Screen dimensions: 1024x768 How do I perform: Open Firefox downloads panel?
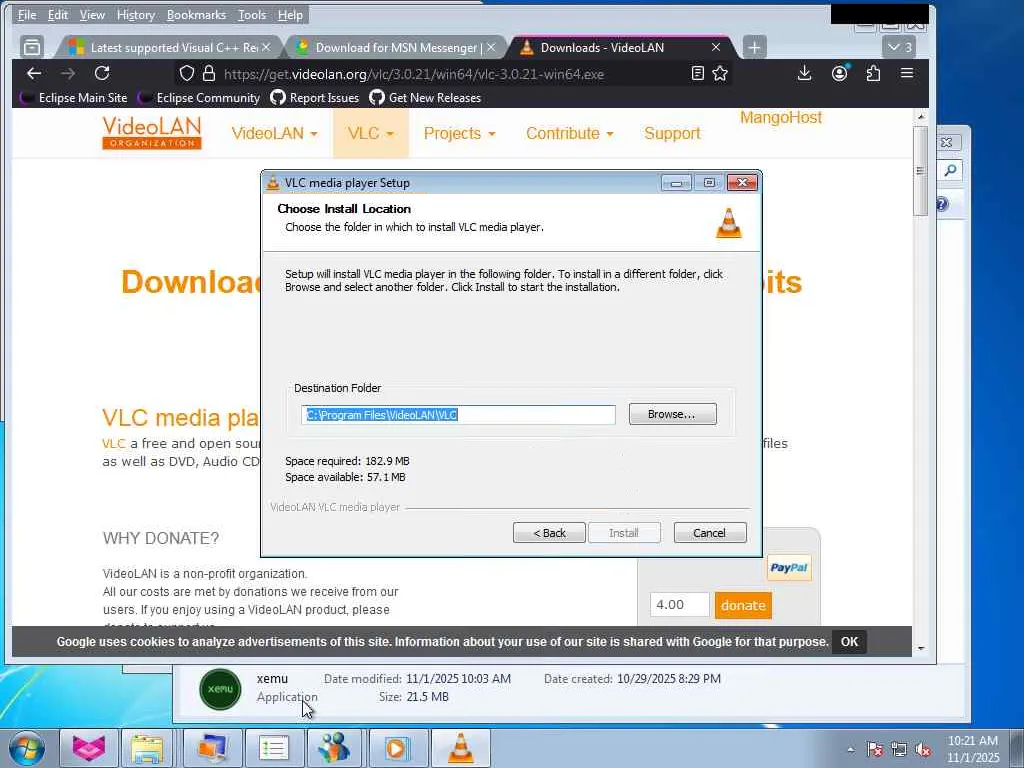[805, 73]
